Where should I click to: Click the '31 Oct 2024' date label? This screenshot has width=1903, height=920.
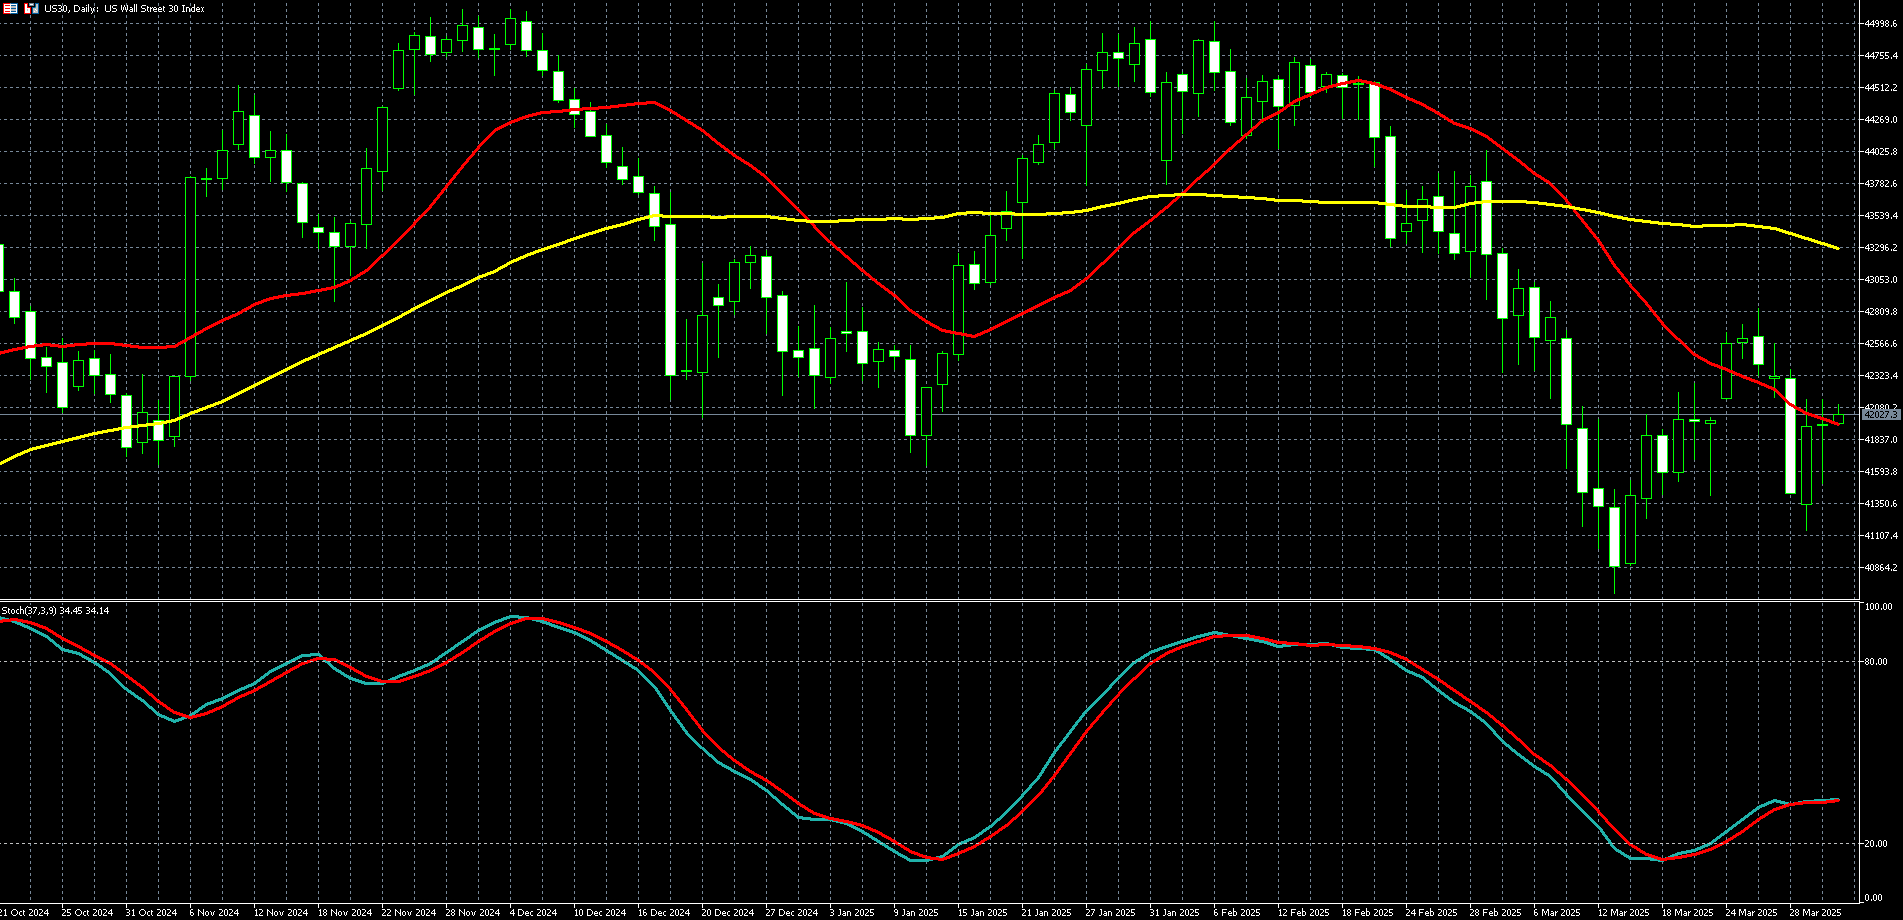(152, 913)
